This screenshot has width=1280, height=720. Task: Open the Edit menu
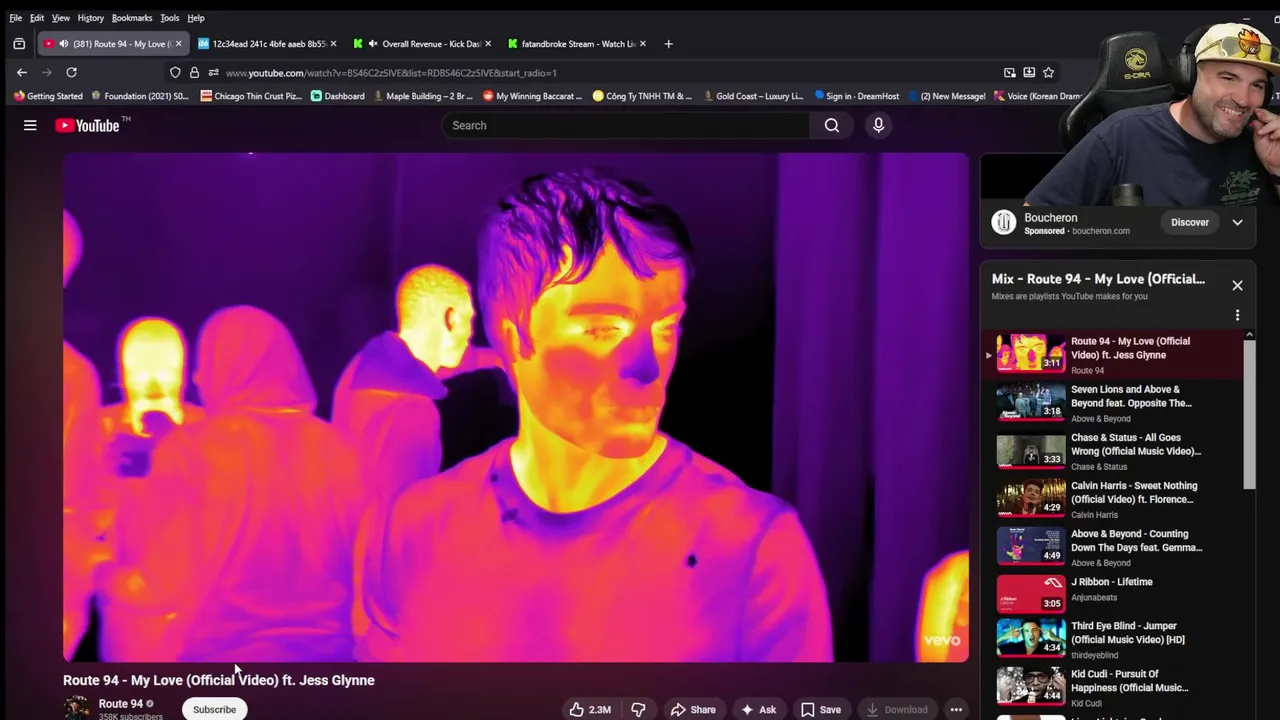37,18
